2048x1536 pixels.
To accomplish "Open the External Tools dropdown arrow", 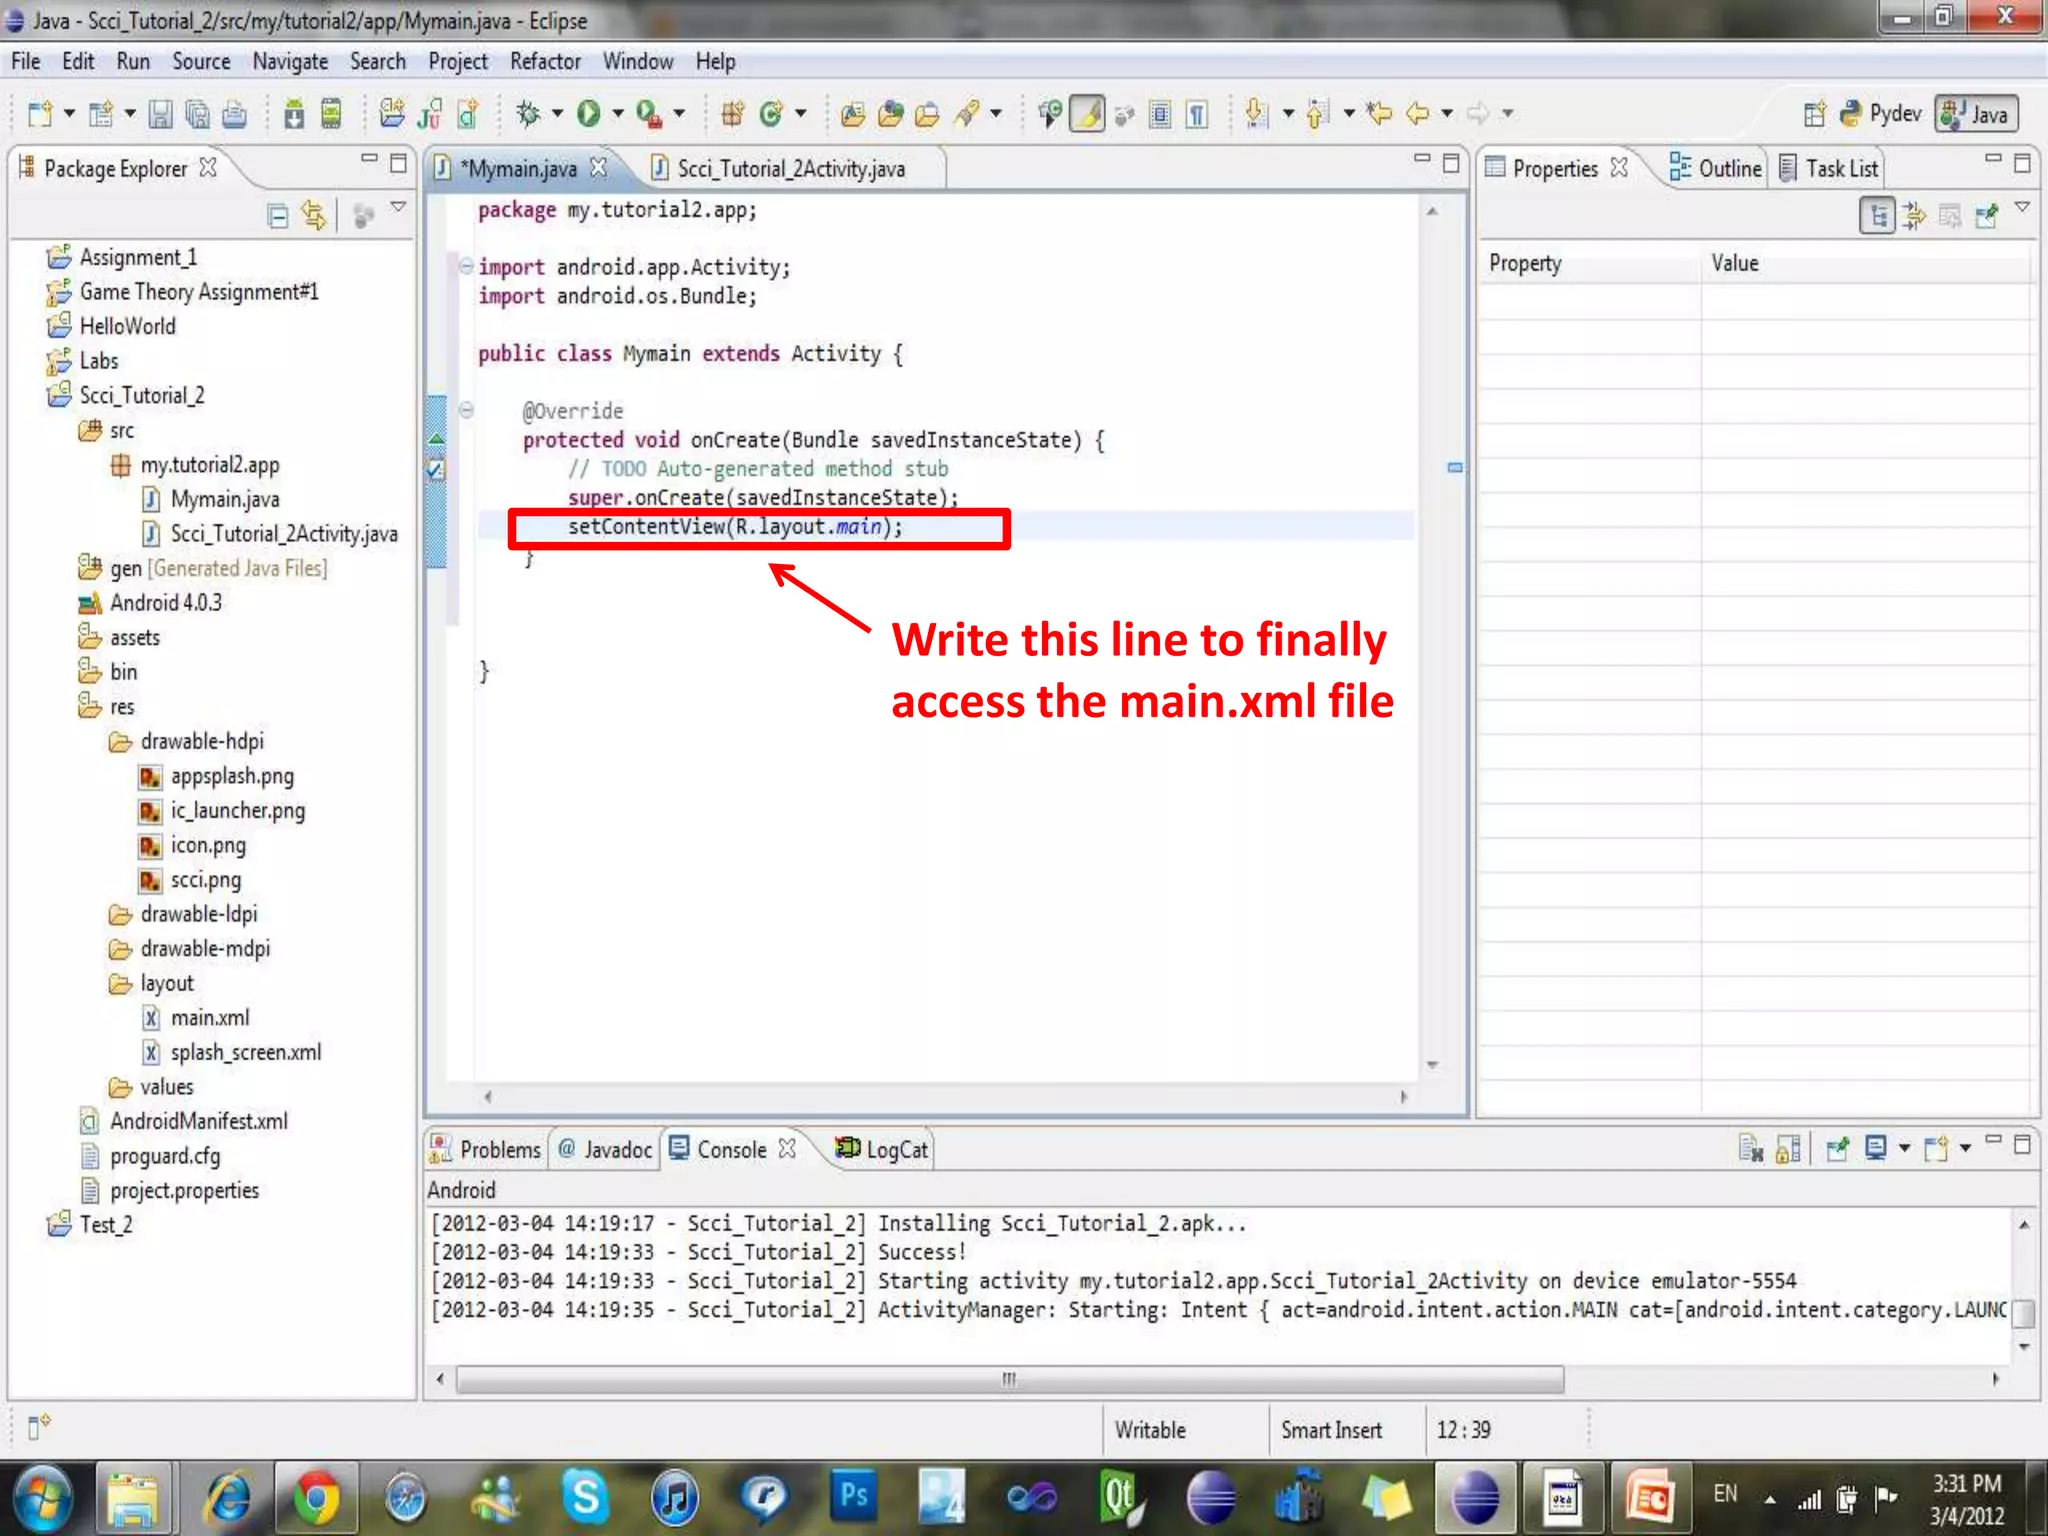I will tap(679, 114).
